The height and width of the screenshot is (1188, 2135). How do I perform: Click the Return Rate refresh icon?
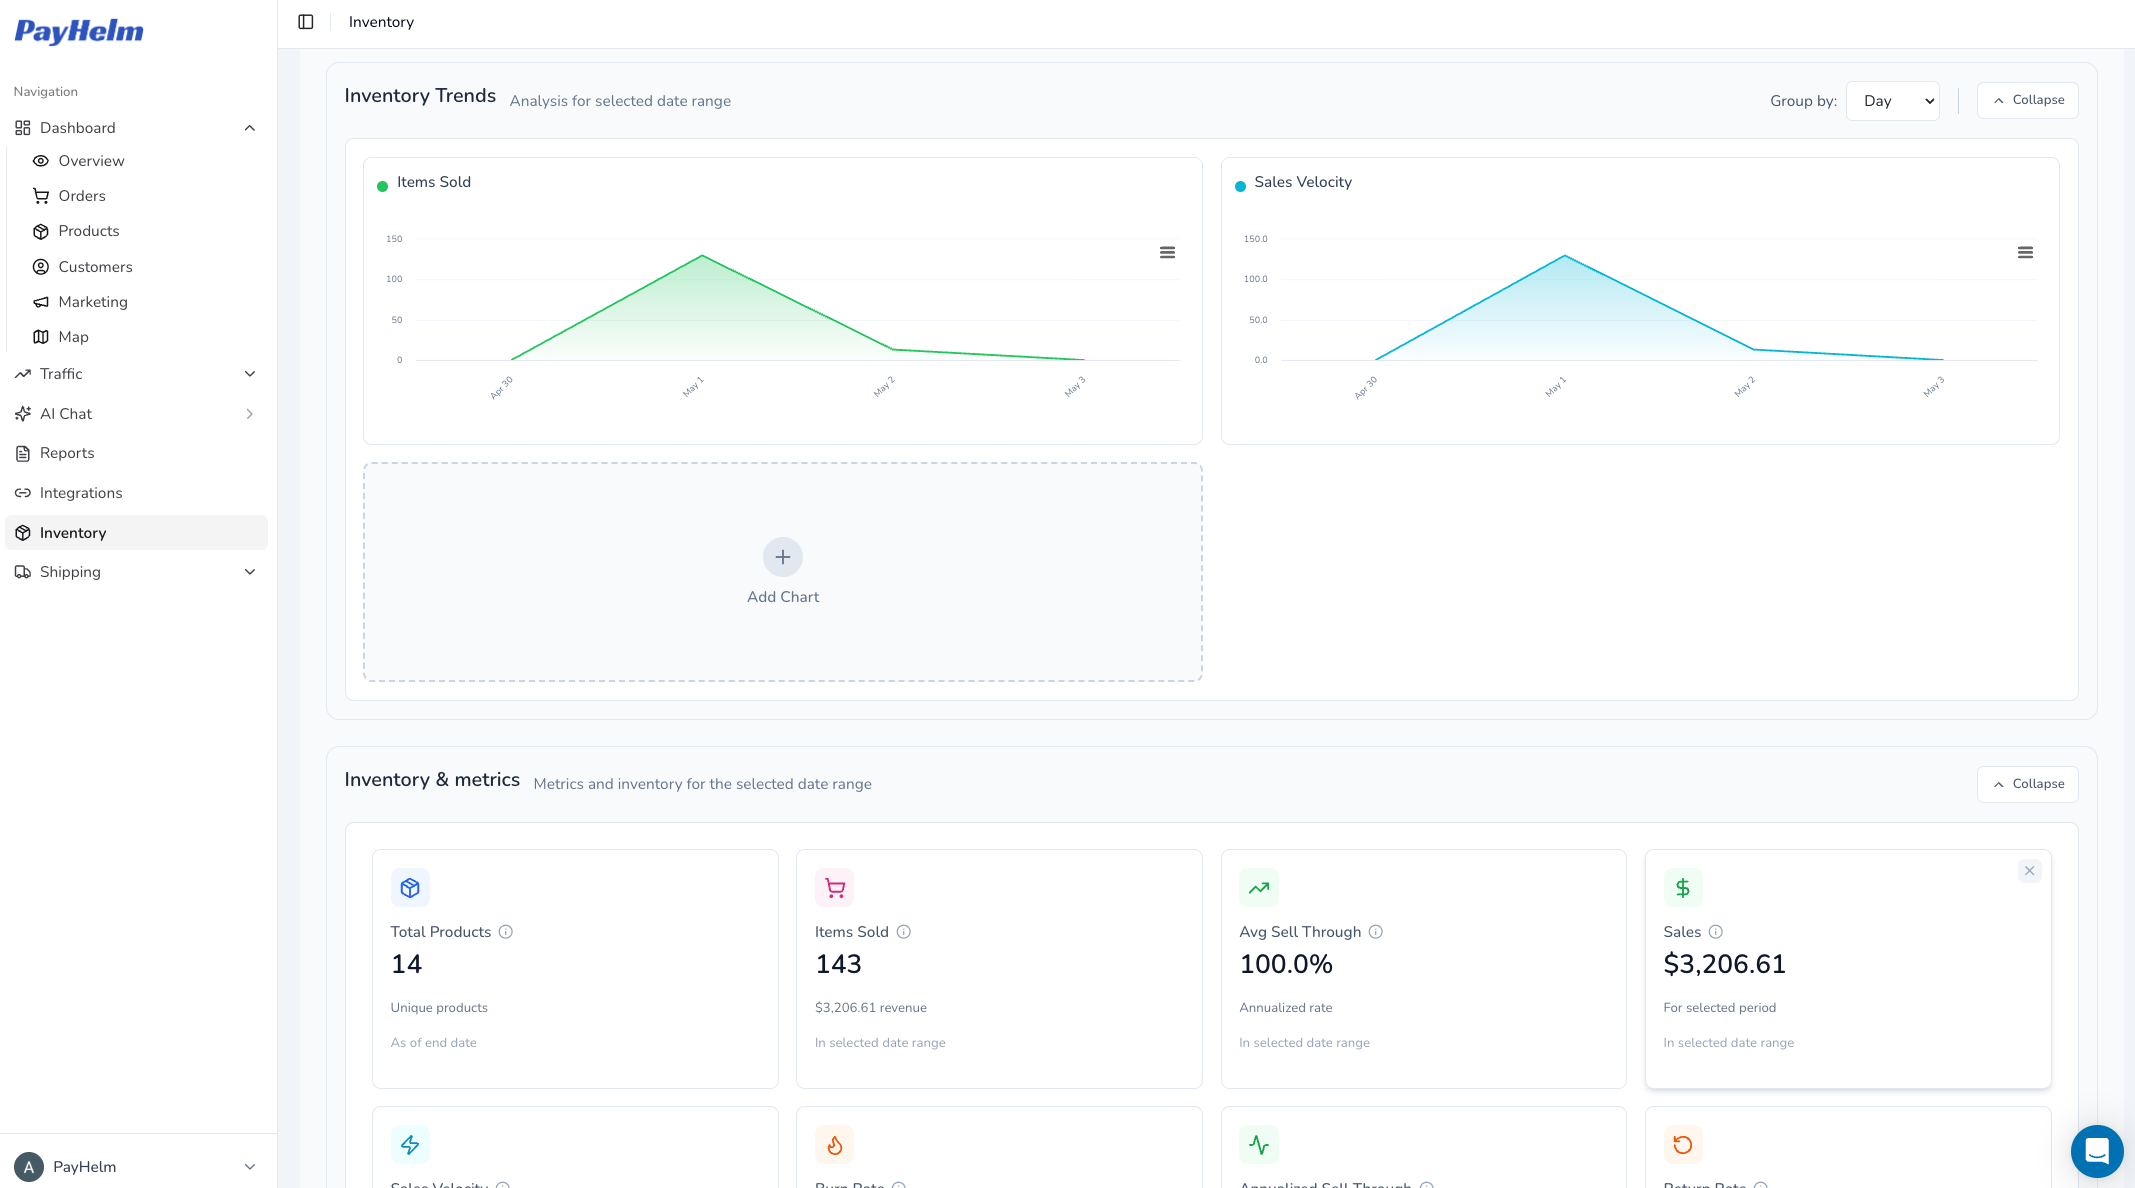1683,1145
